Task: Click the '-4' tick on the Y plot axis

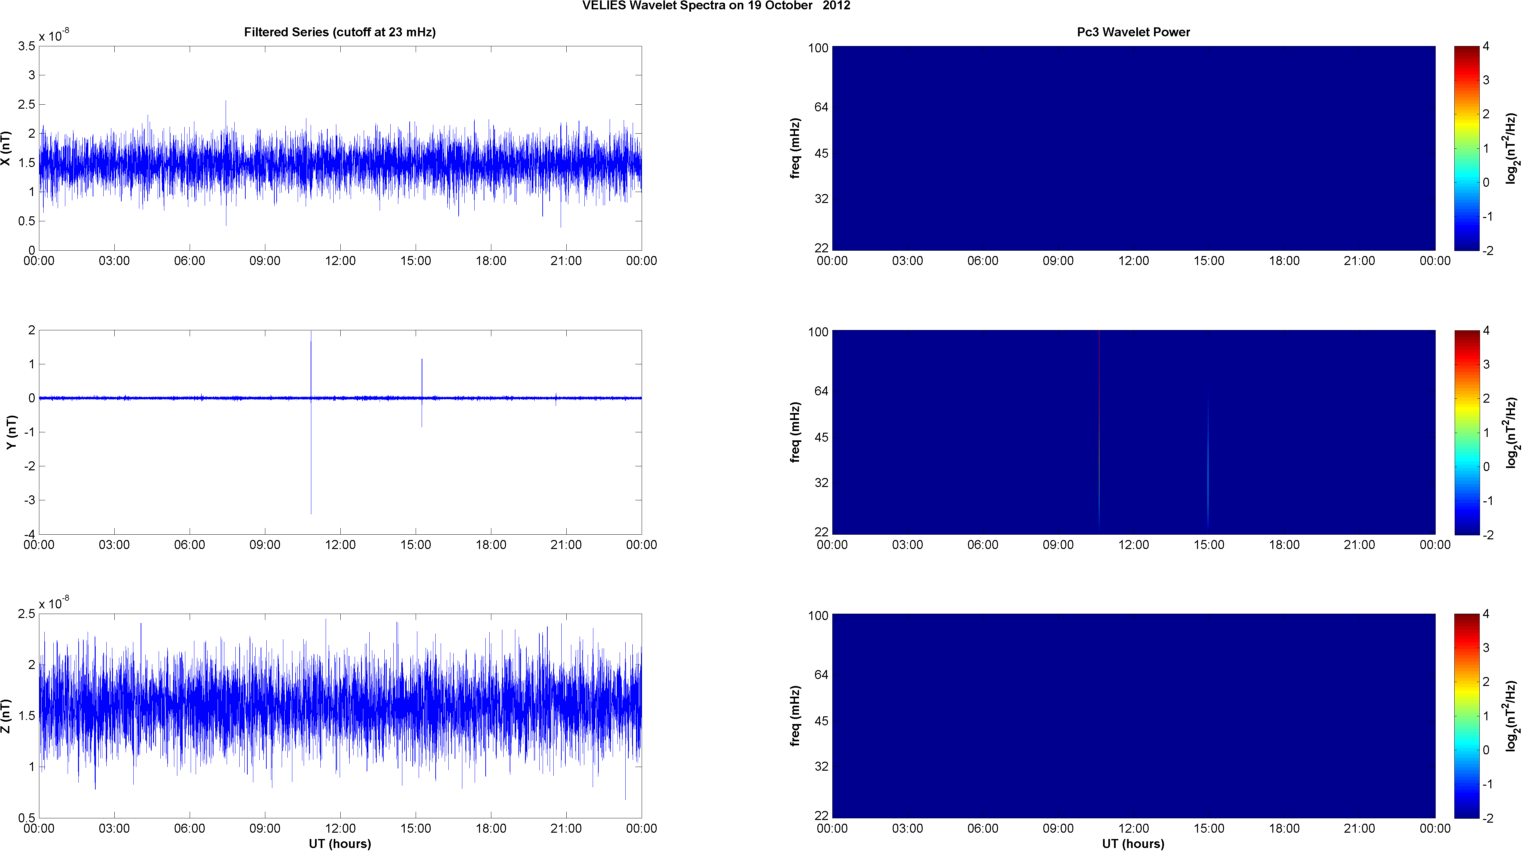Action: 29,534
